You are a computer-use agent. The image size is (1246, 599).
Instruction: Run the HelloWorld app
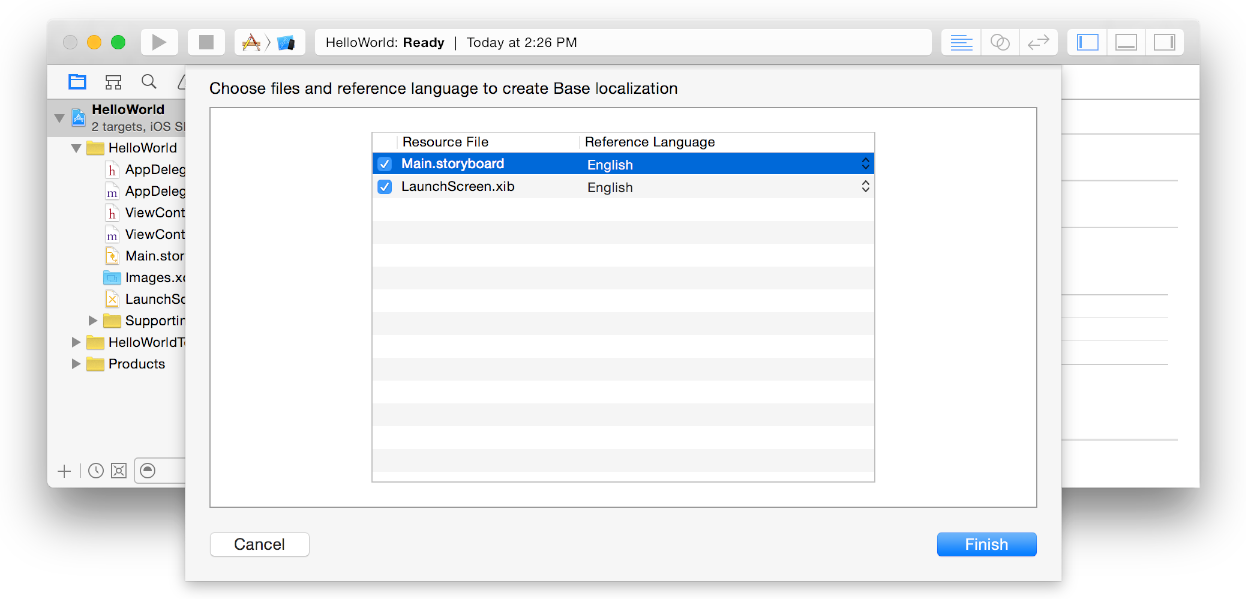(158, 41)
